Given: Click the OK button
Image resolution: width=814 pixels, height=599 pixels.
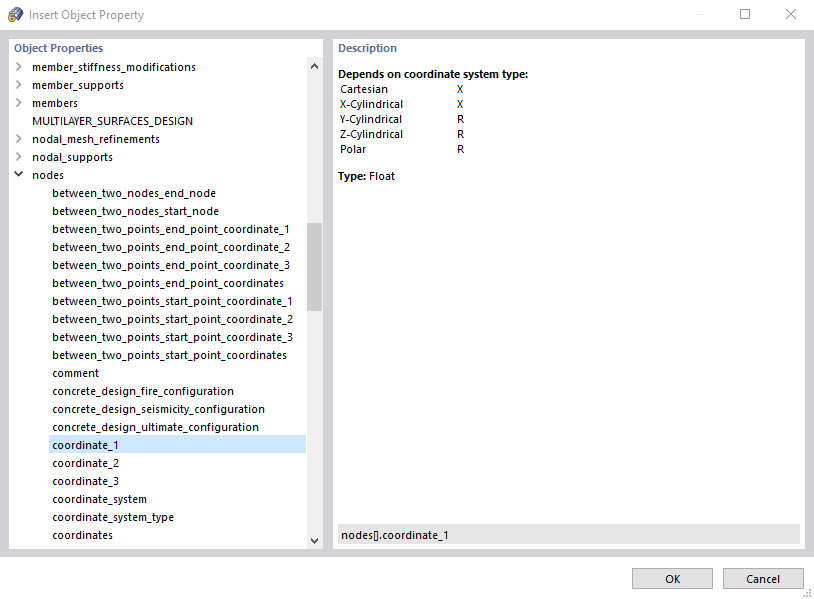Looking at the screenshot, I should (672, 579).
